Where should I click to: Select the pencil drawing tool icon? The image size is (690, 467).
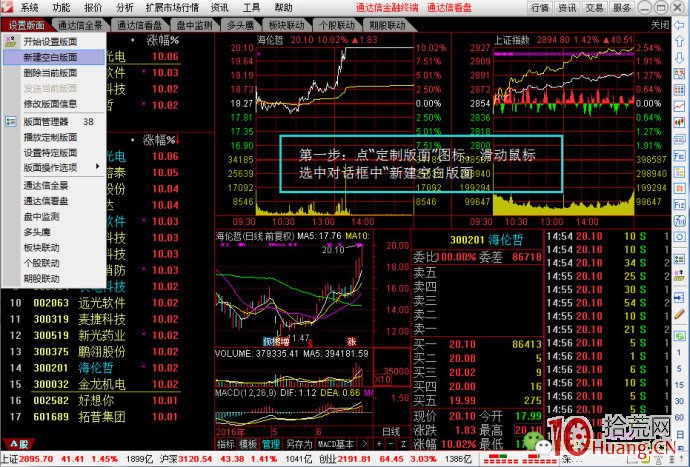click(679, 314)
